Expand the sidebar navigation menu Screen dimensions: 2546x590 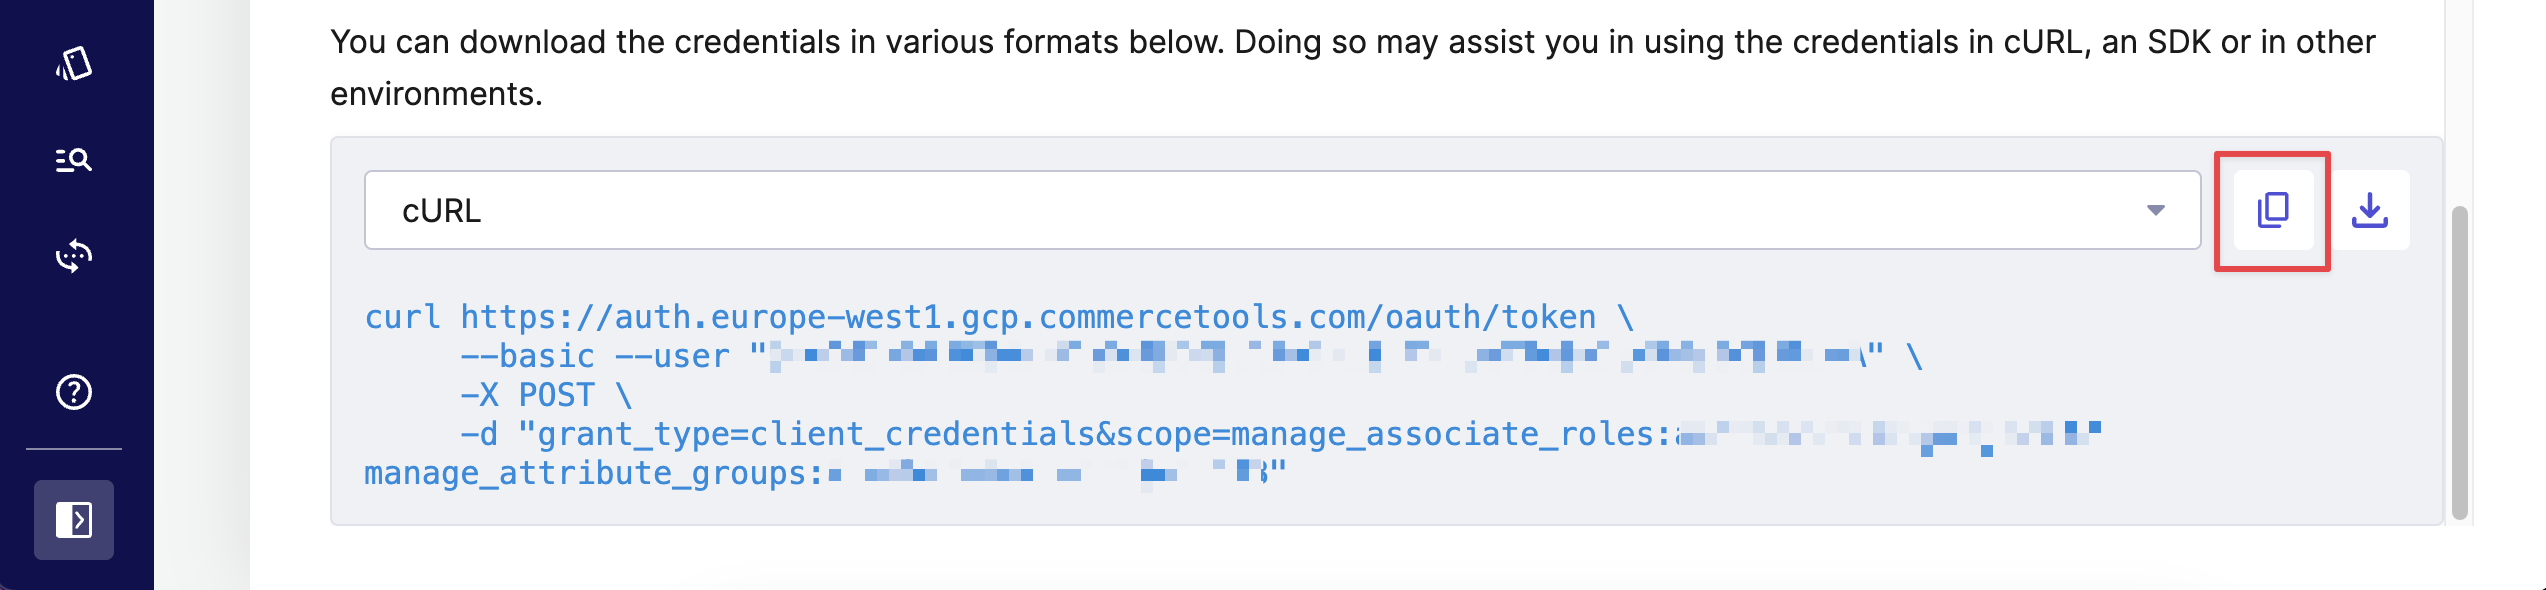point(74,520)
